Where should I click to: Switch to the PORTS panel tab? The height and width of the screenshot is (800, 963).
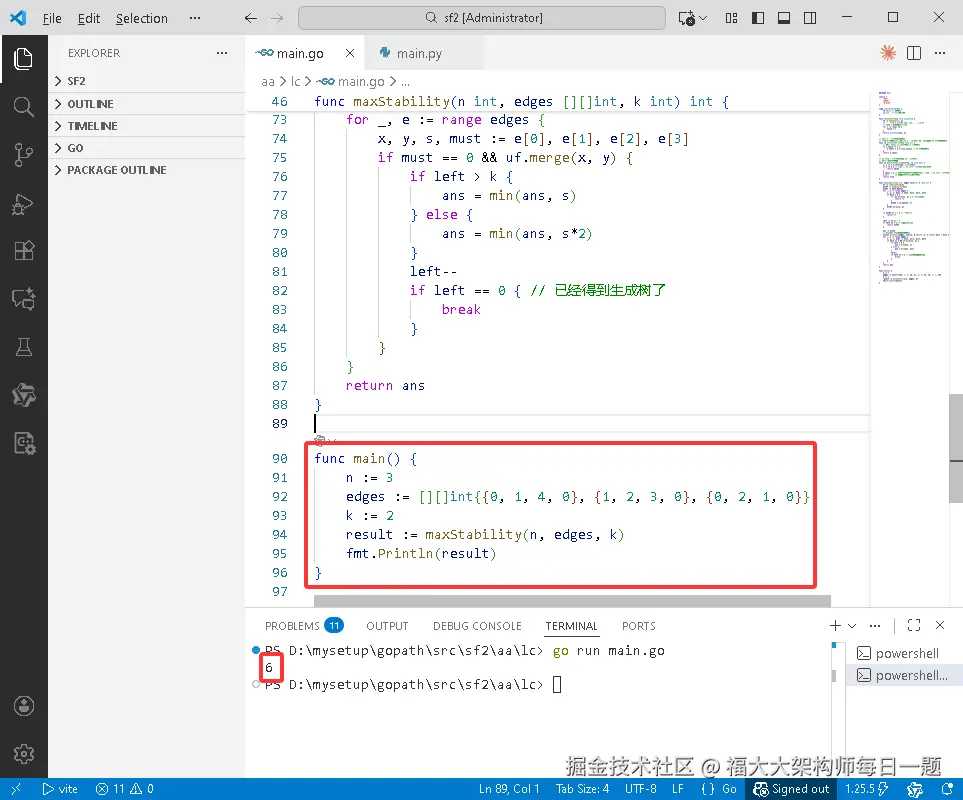pos(638,626)
